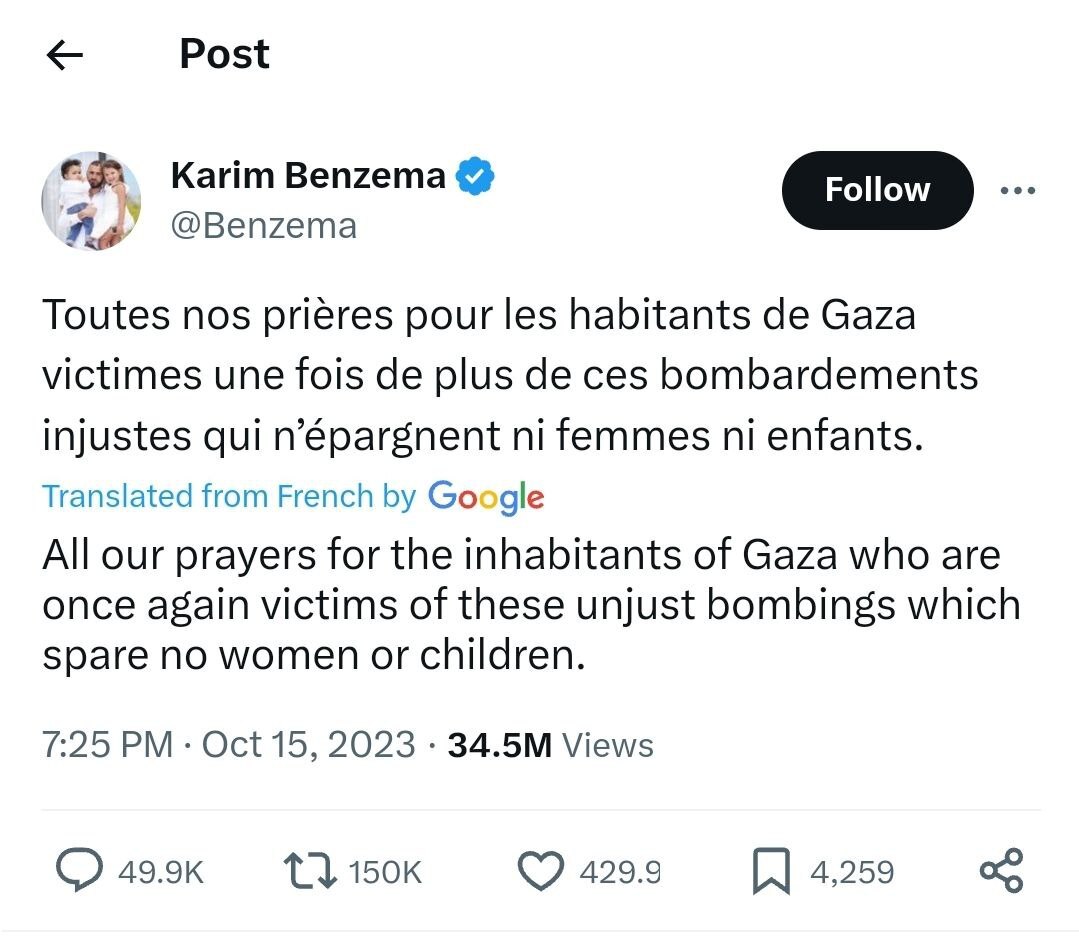Click the blue verified badge
The image size is (1079, 937).
coord(475,177)
